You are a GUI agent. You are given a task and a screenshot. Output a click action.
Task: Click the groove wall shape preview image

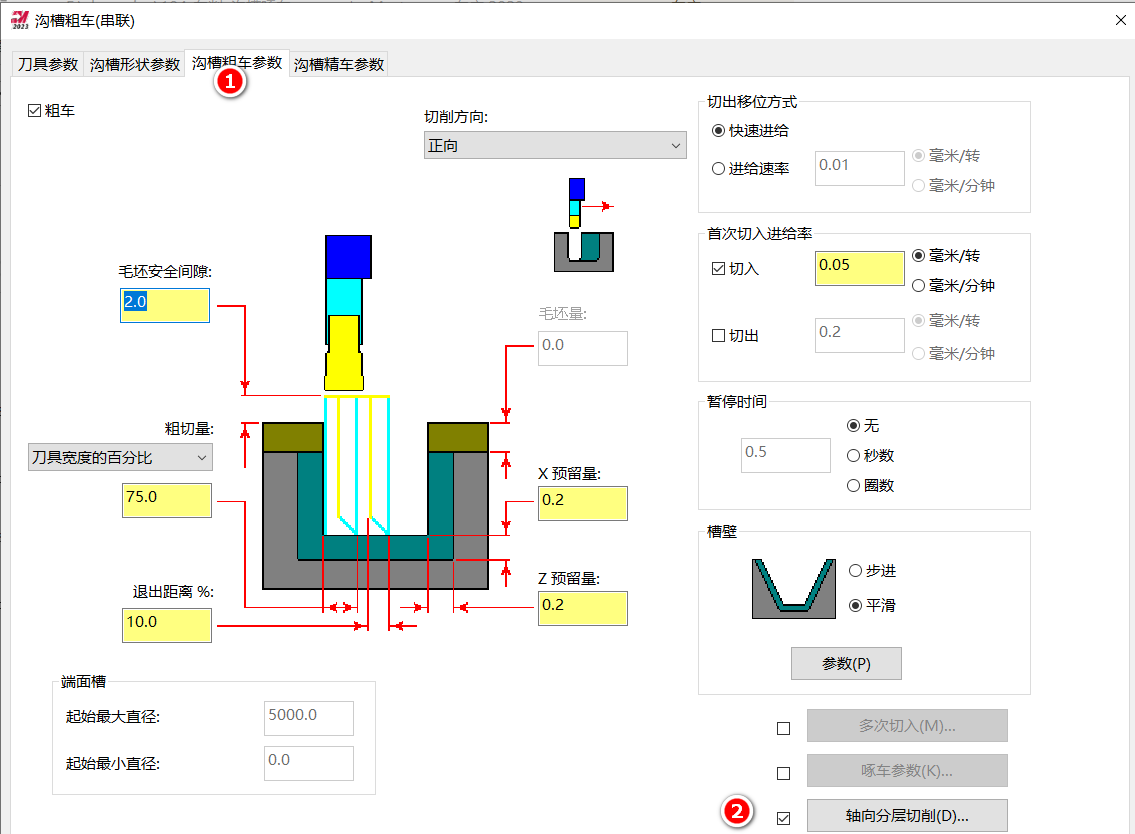pos(793,589)
